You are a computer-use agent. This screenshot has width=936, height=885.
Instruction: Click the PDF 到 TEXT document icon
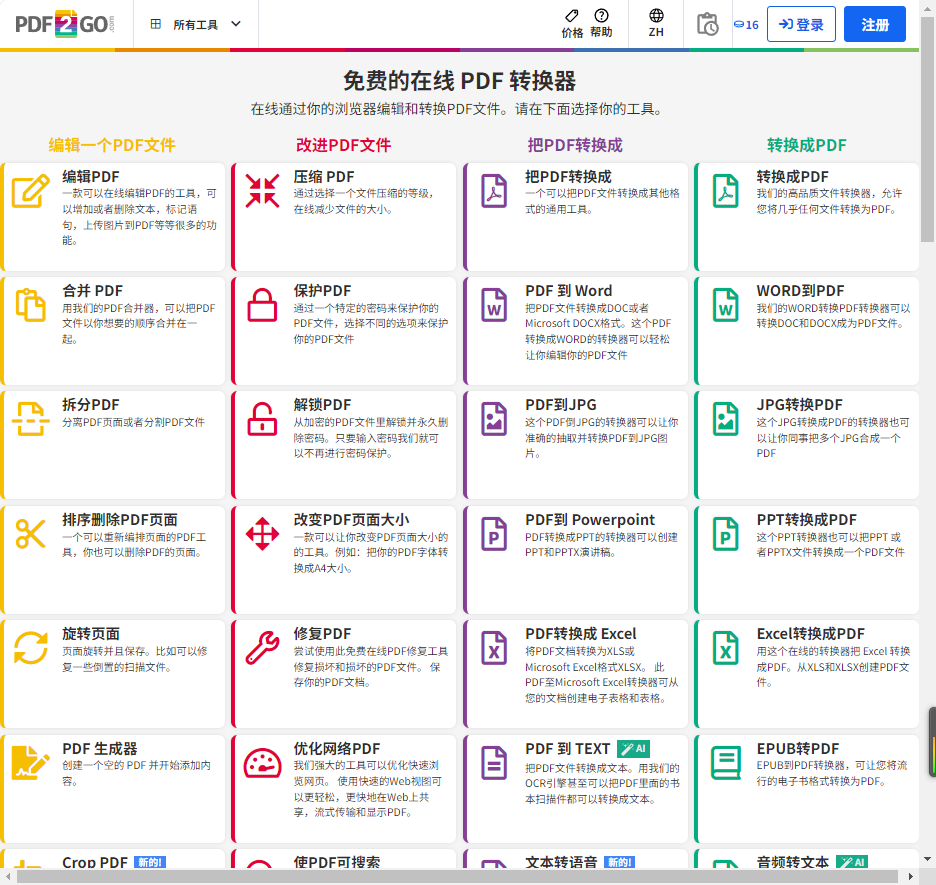494,762
